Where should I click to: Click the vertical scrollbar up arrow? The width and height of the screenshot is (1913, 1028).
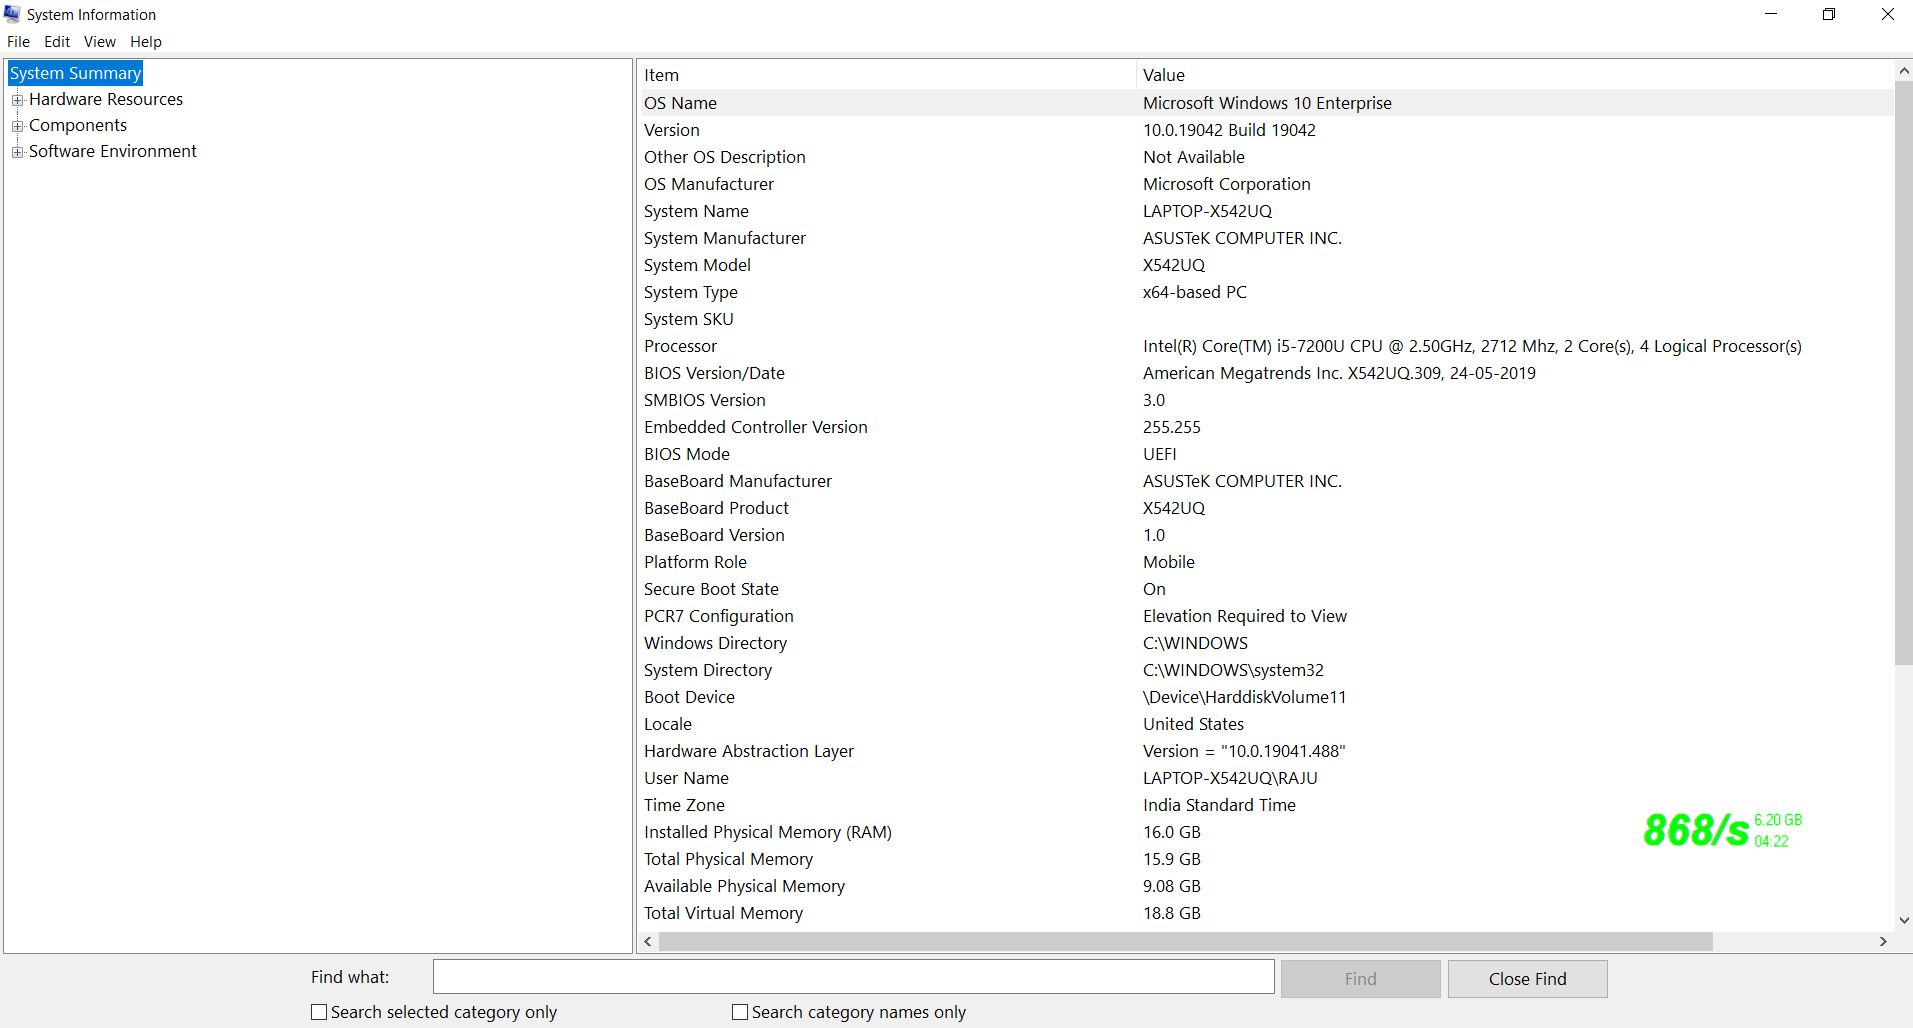(x=1903, y=72)
